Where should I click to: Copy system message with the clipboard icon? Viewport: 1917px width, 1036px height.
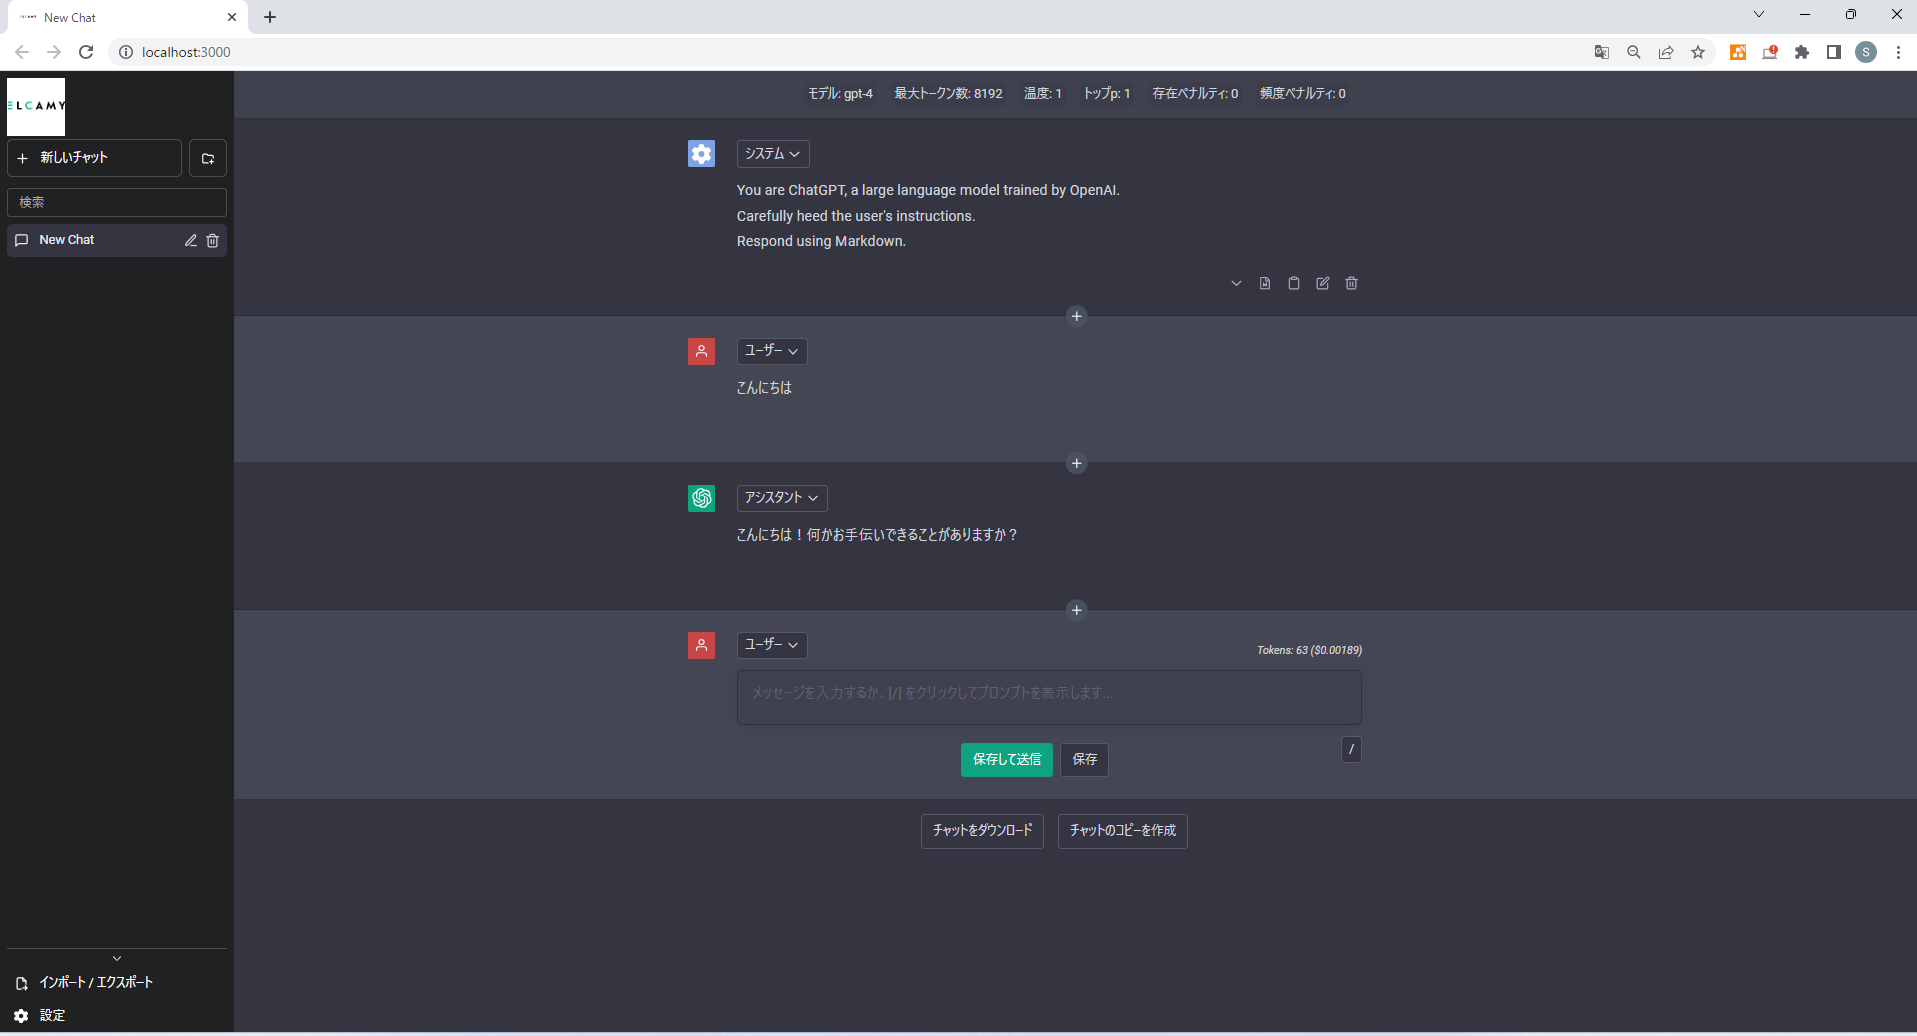tap(1293, 283)
